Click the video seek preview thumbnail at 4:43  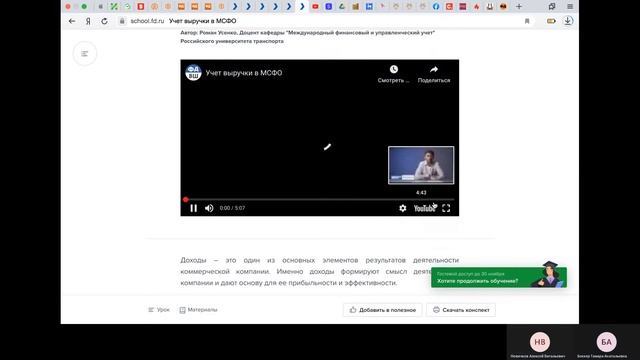coord(421,165)
